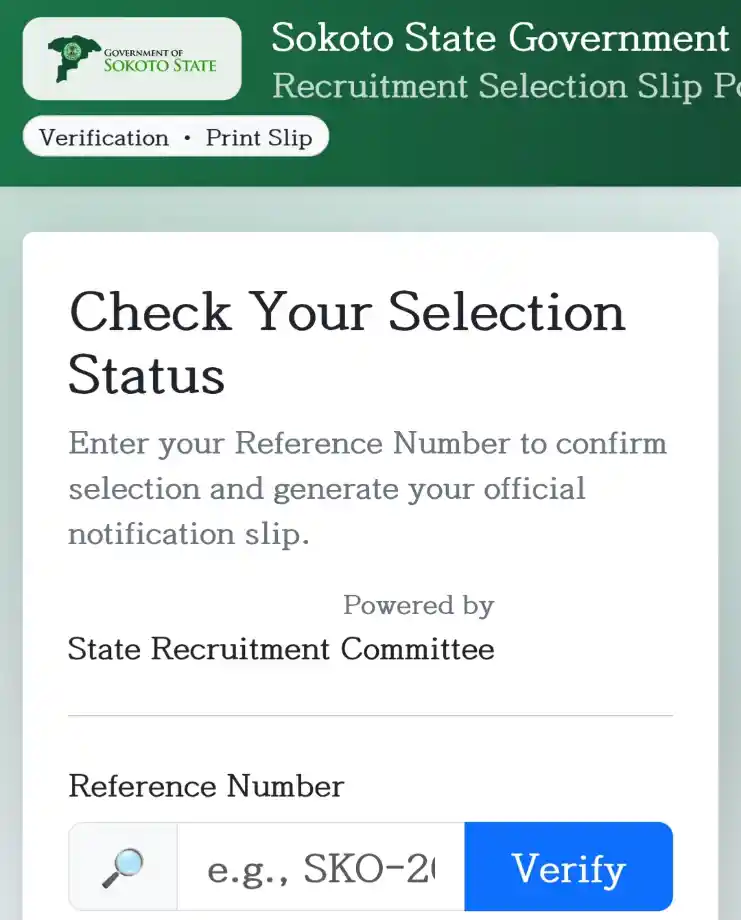The image size is (741, 920).
Task: Click the instructions paragraph about notification slip
Action: 366,489
